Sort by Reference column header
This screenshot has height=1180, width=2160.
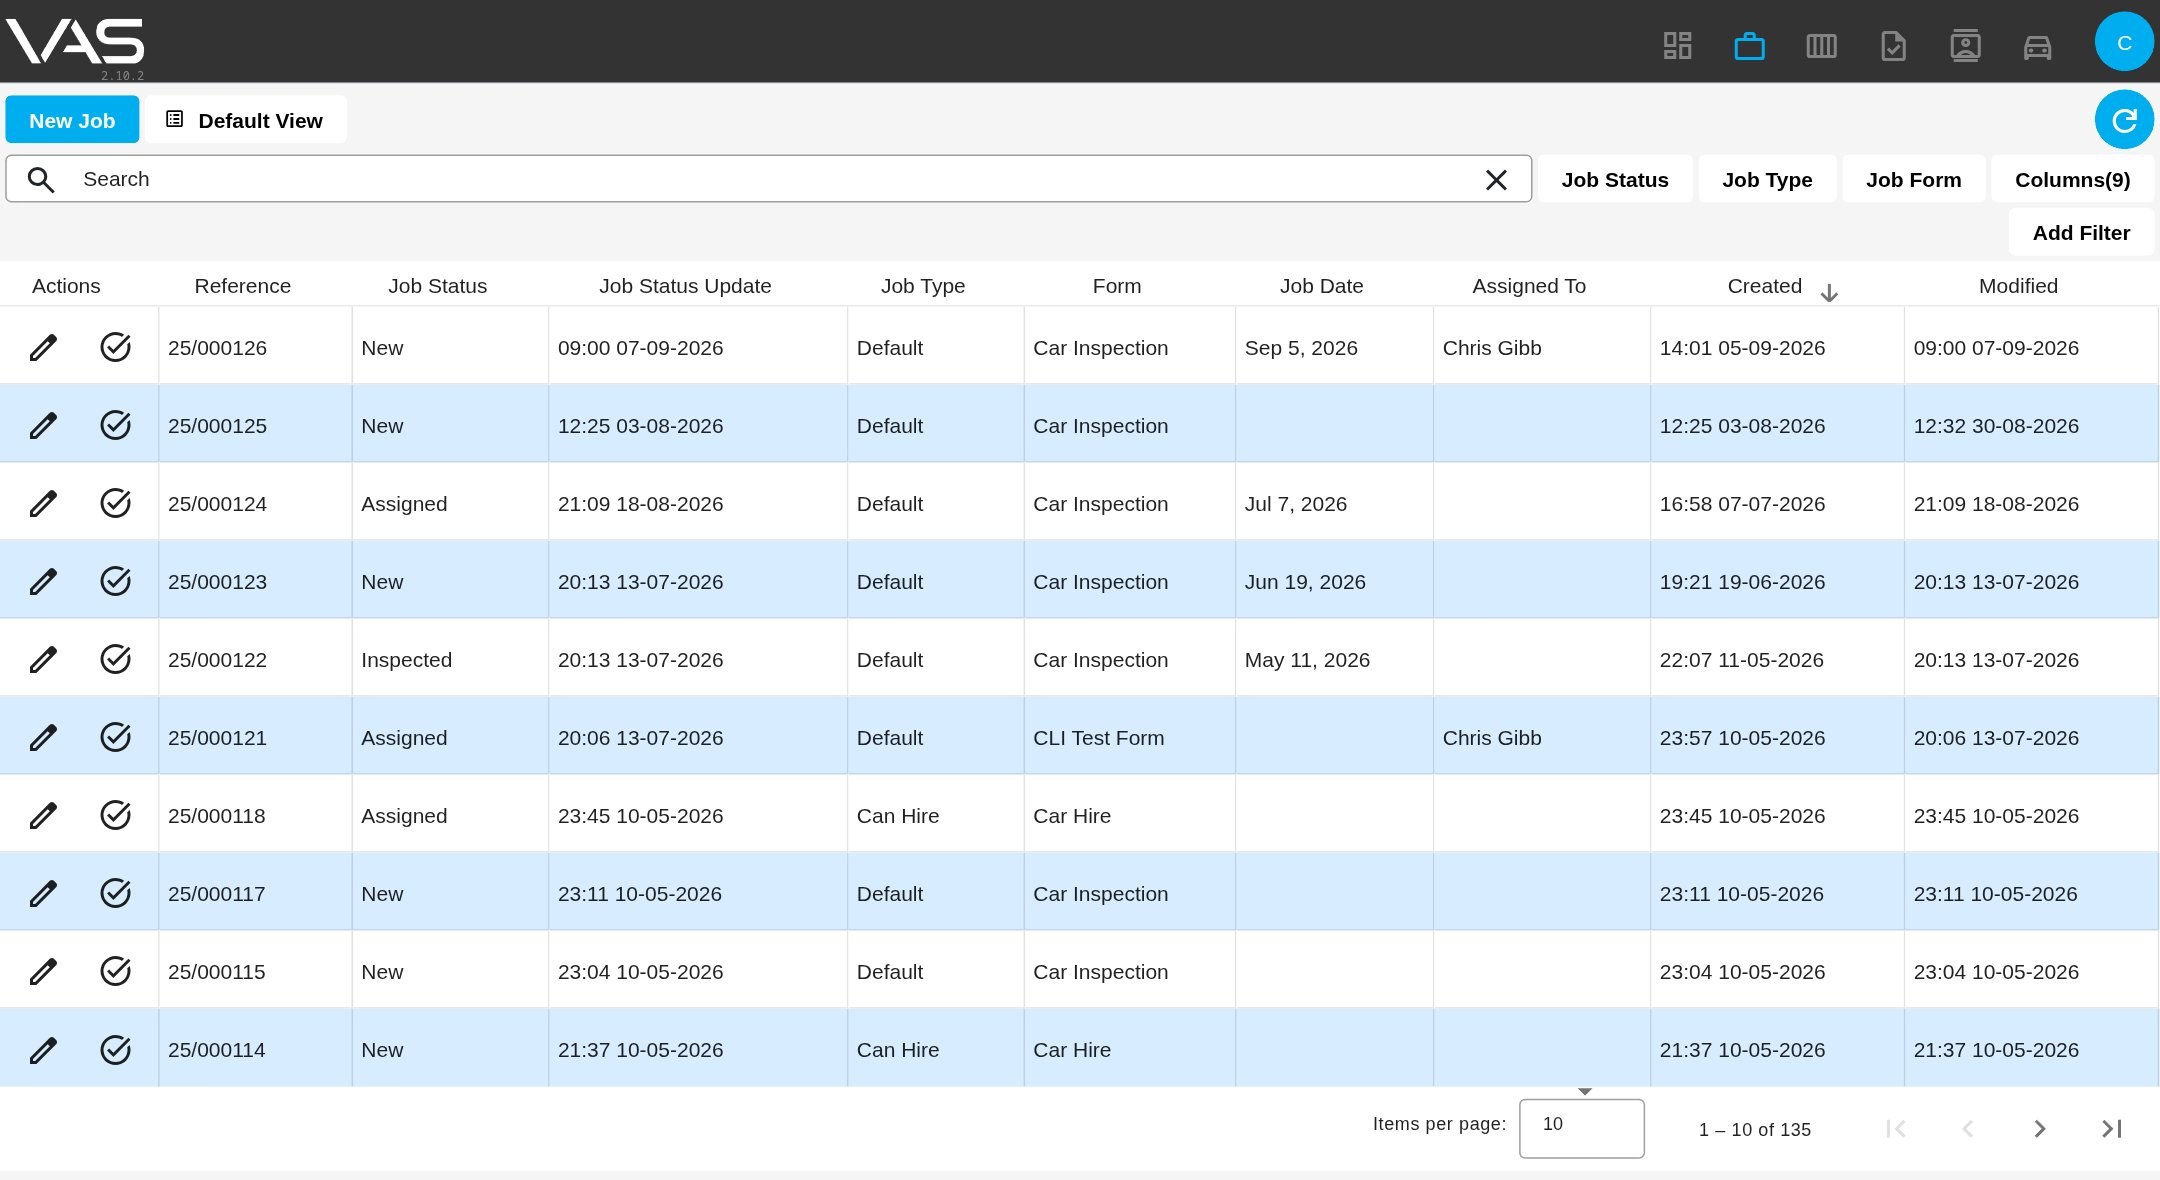pos(243,286)
